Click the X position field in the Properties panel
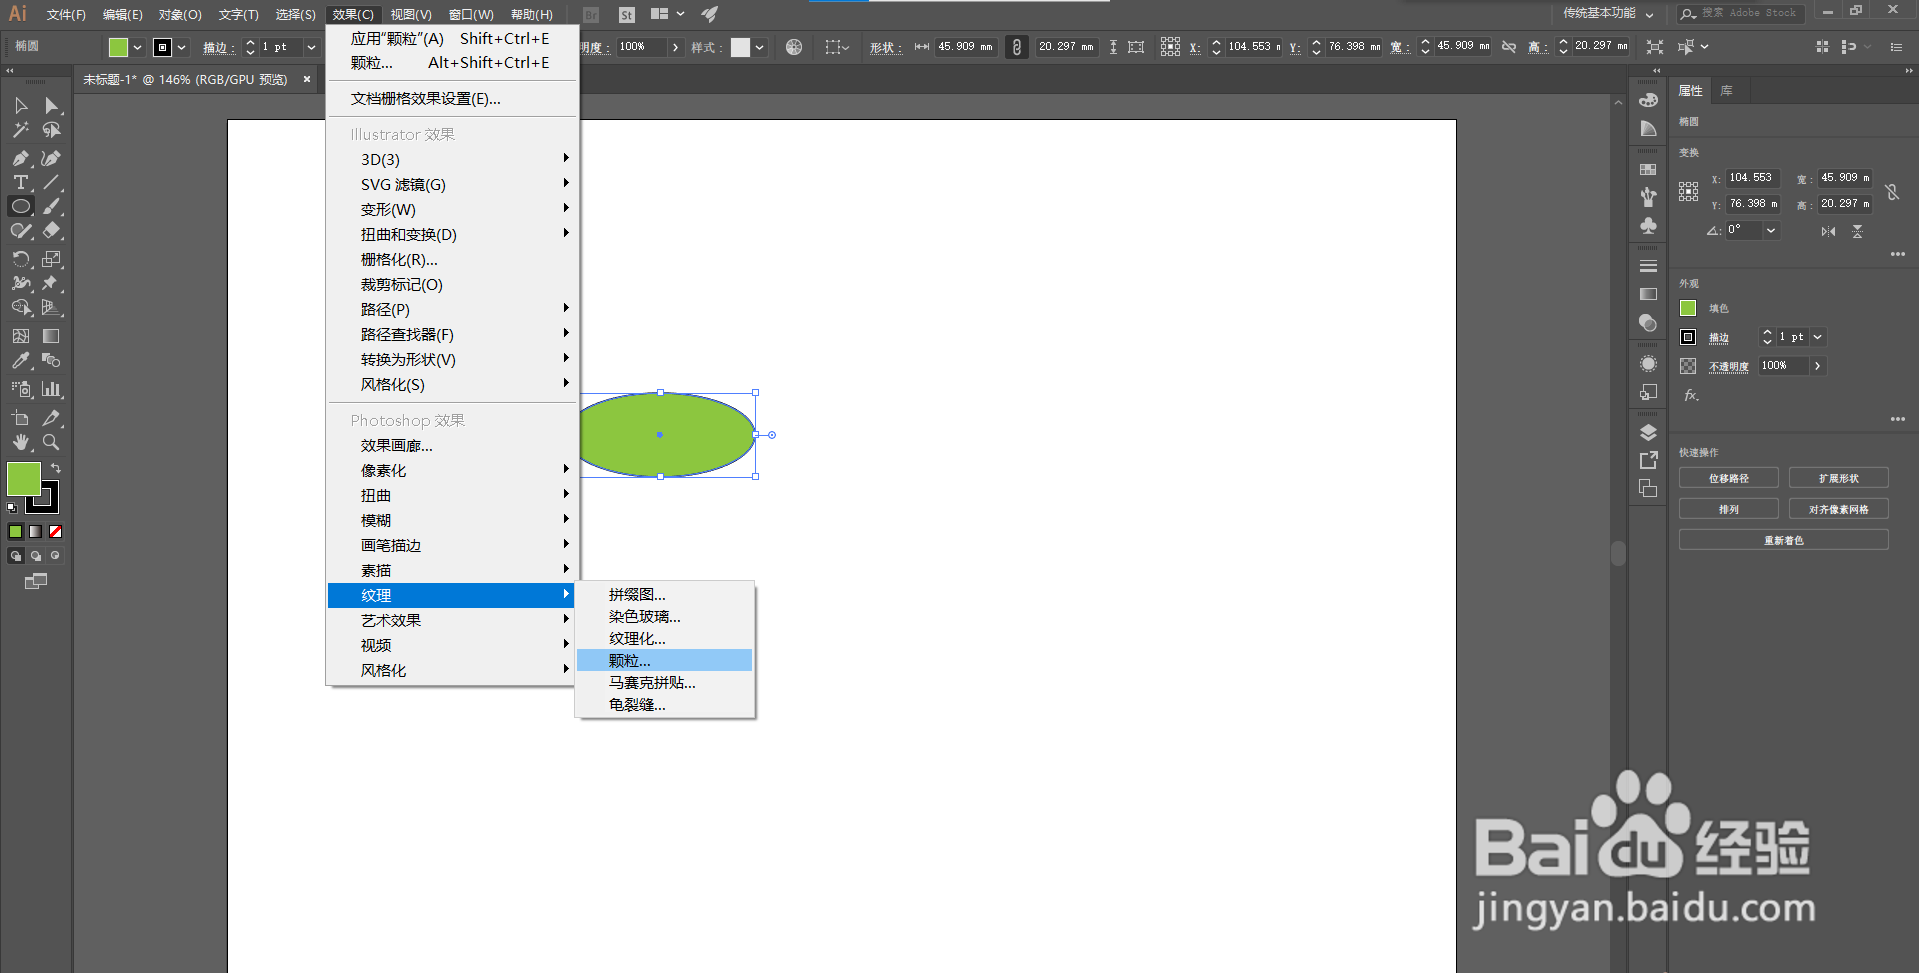Viewport: 1919px width, 973px height. [x=1752, y=178]
